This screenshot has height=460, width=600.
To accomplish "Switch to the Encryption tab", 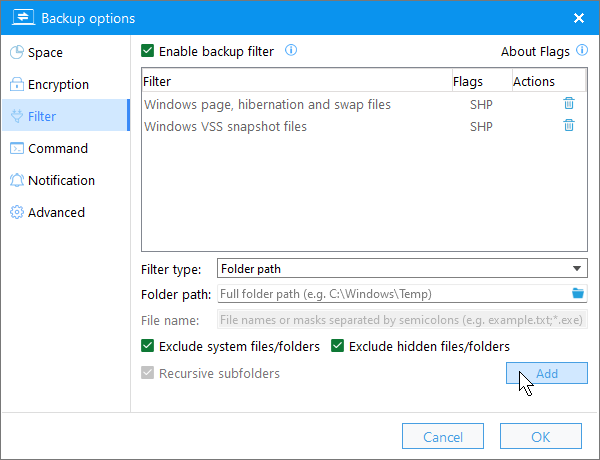I will tap(66, 84).
